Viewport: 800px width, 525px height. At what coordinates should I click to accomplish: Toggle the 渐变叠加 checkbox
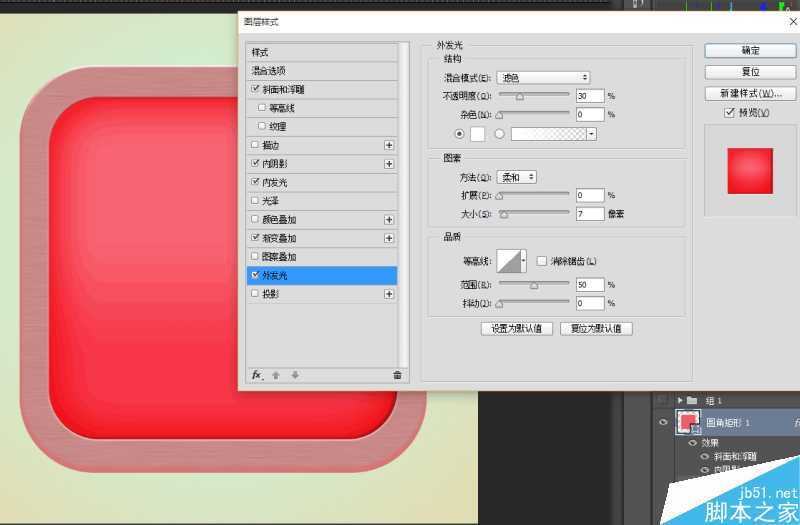pos(256,238)
